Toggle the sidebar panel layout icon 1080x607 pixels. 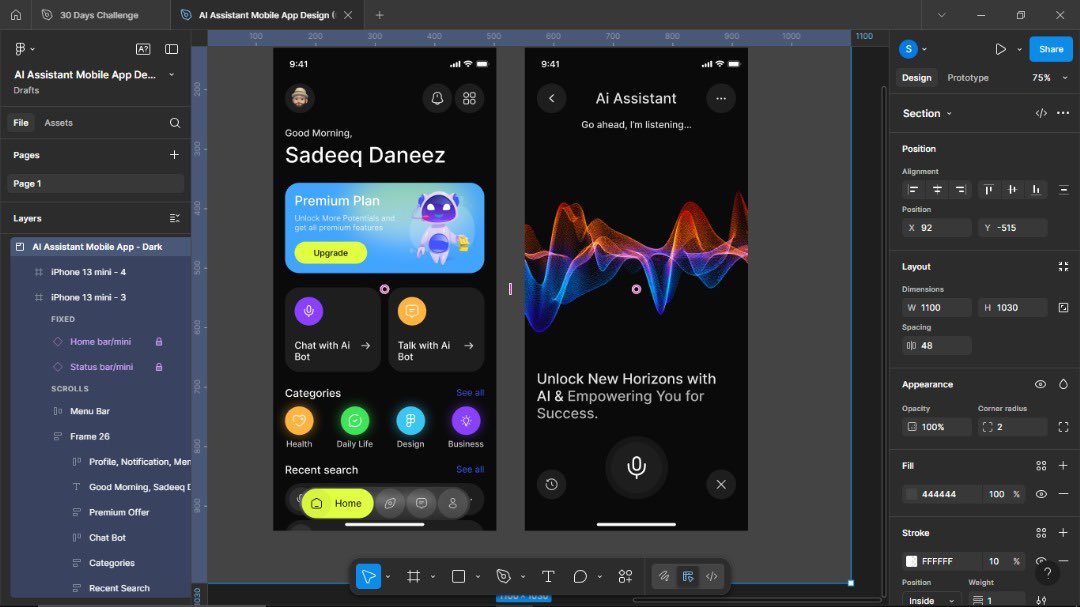[x=172, y=49]
